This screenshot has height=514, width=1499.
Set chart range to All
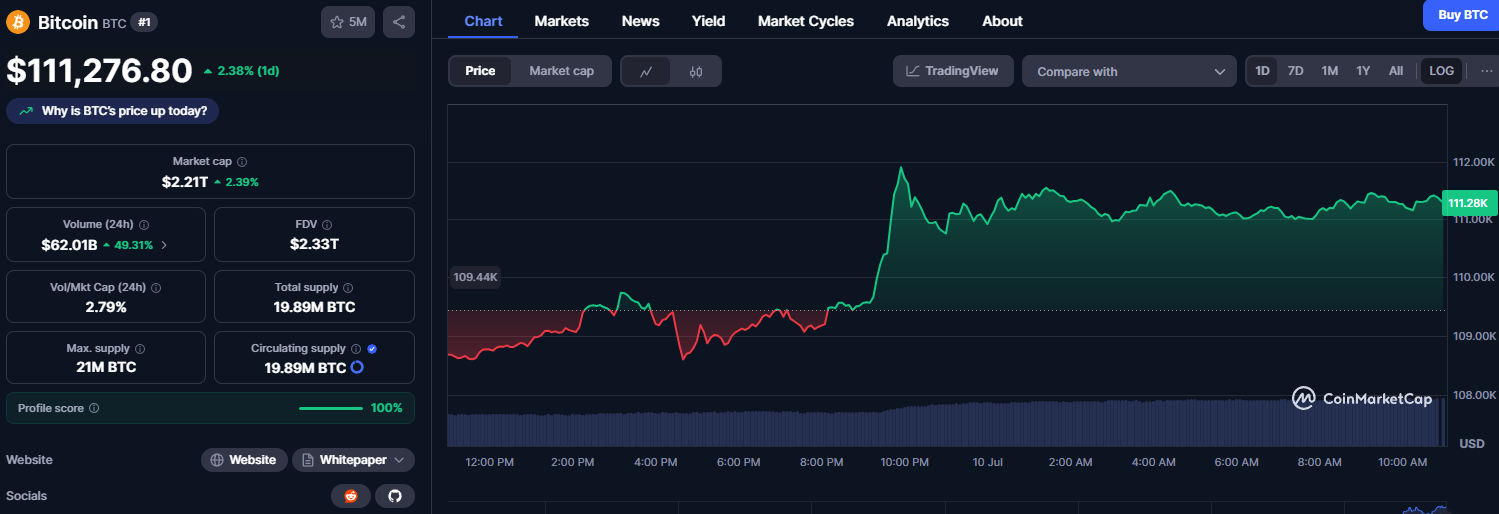pos(1396,71)
